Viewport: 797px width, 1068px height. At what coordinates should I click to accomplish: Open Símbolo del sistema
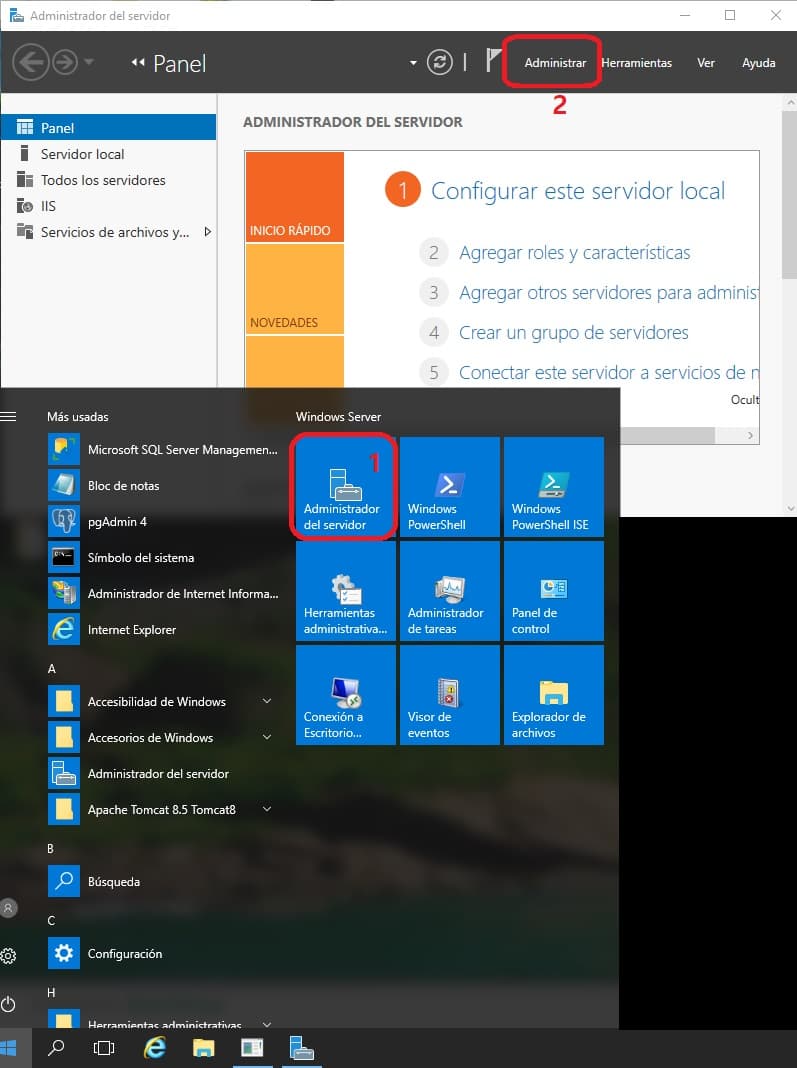(x=163, y=558)
